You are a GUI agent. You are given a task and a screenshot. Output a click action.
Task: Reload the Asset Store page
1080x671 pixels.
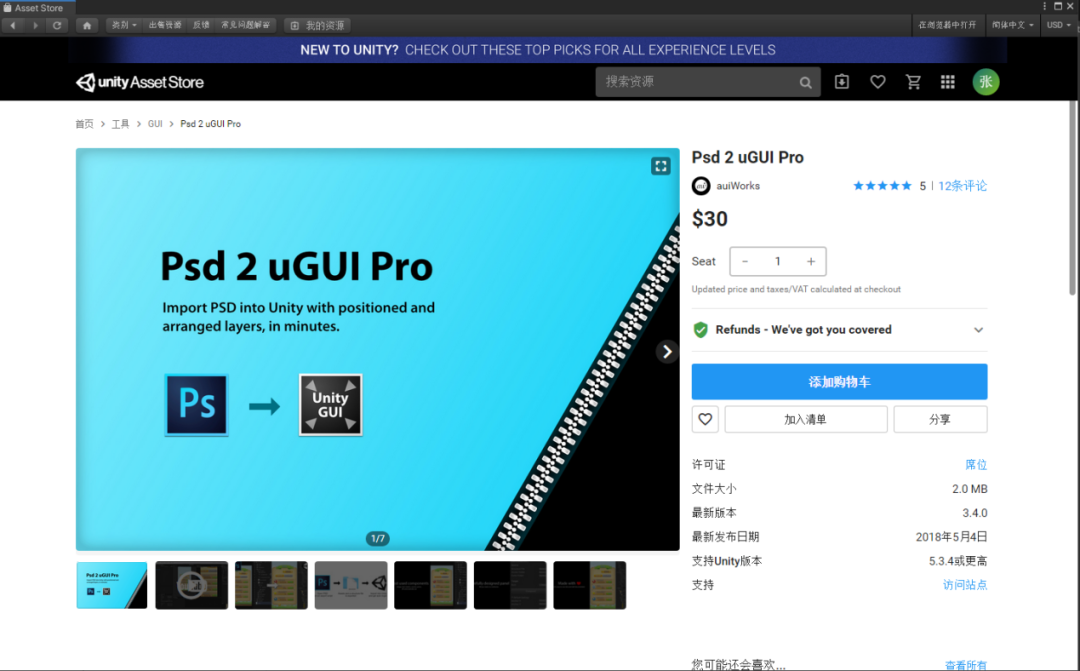point(57,25)
